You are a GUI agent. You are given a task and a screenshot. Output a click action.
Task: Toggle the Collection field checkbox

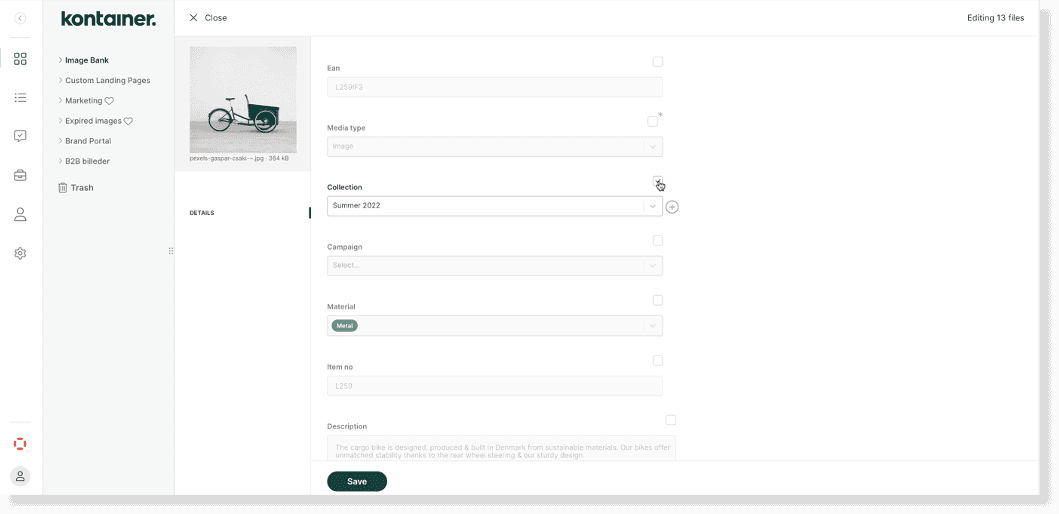(658, 181)
